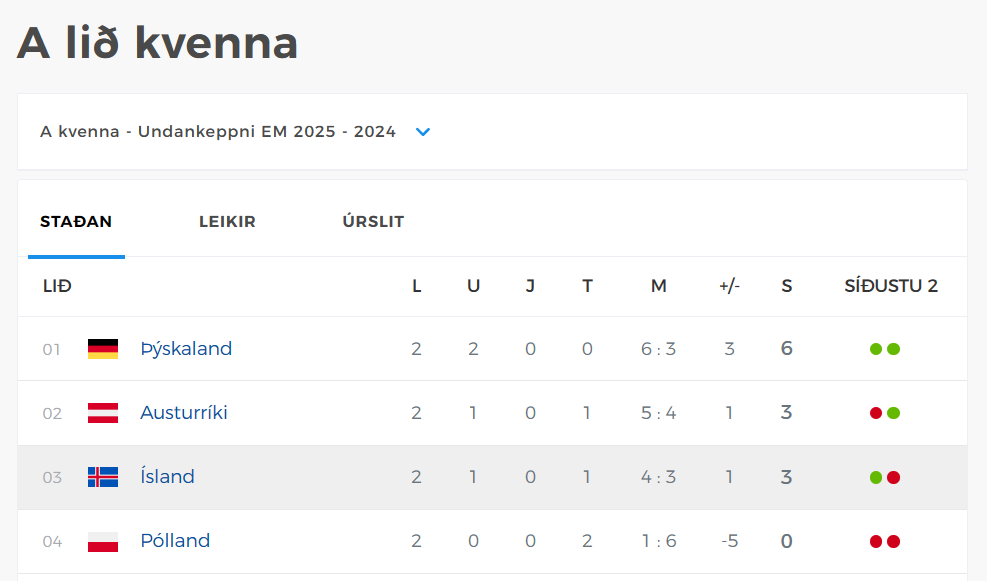
Task: Click the Poland flag icon
Action: (103, 541)
